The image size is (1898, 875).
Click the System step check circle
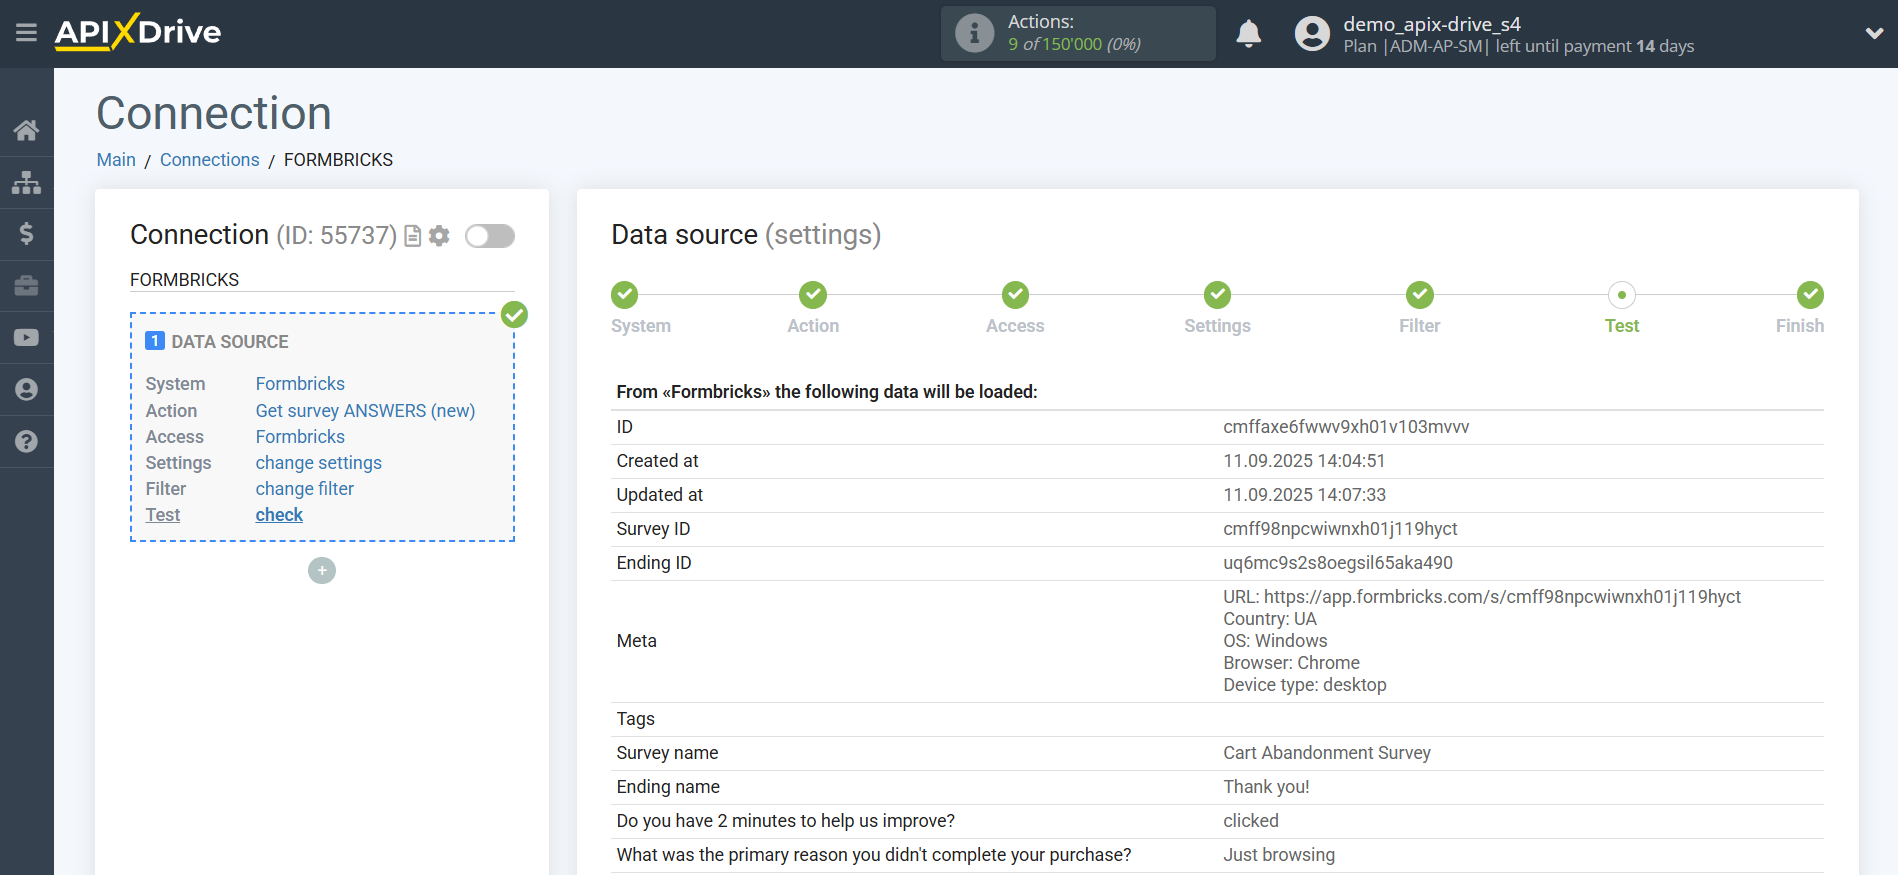click(x=624, y=295)
